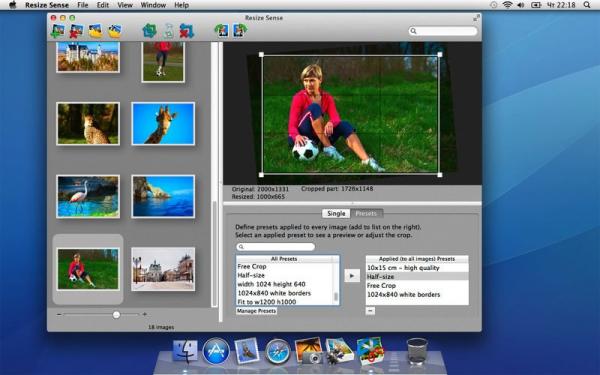Screen dimensions: 600x375
Task: Select 'width 1024 height 640' preset
Action: 285,284
